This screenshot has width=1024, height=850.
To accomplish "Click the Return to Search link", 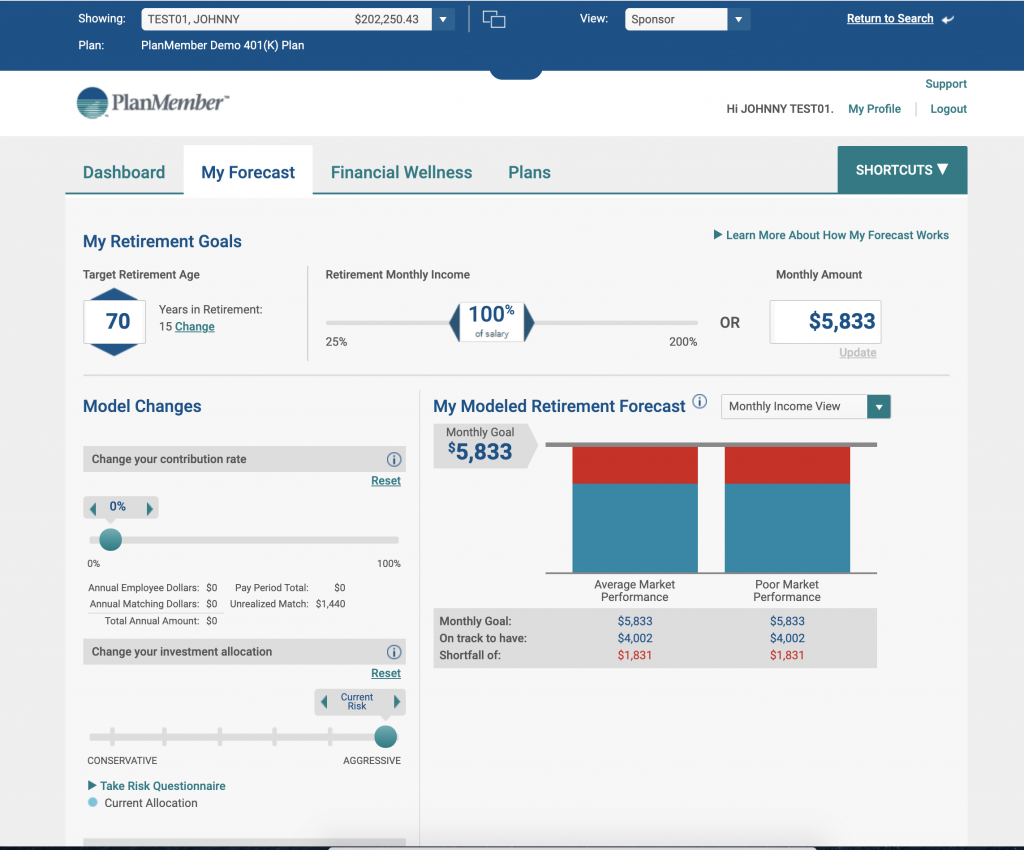I will pos(889,18).
